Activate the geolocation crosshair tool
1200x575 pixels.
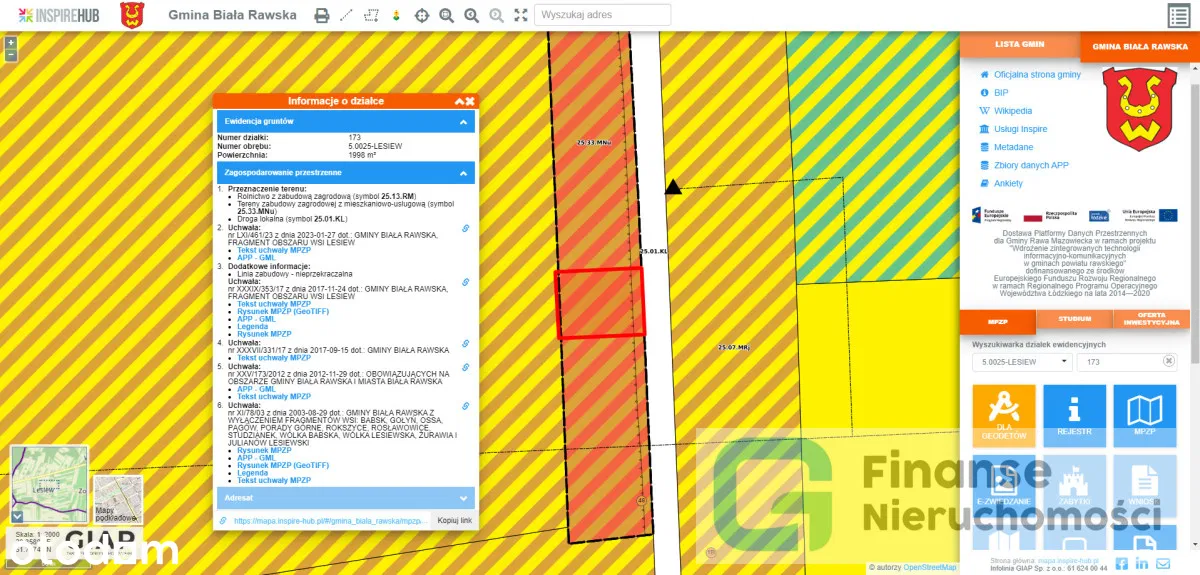[x=422, y=15]
